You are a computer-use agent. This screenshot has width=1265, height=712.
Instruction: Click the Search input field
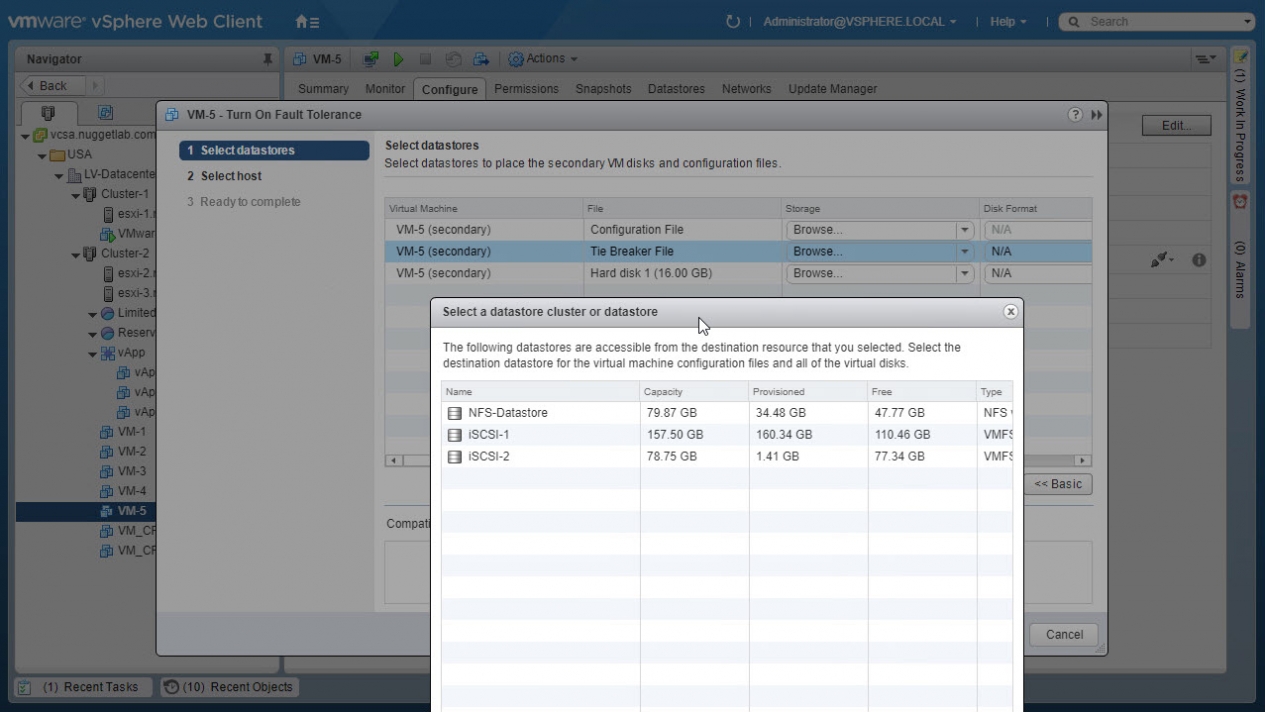coord(1160,21)
